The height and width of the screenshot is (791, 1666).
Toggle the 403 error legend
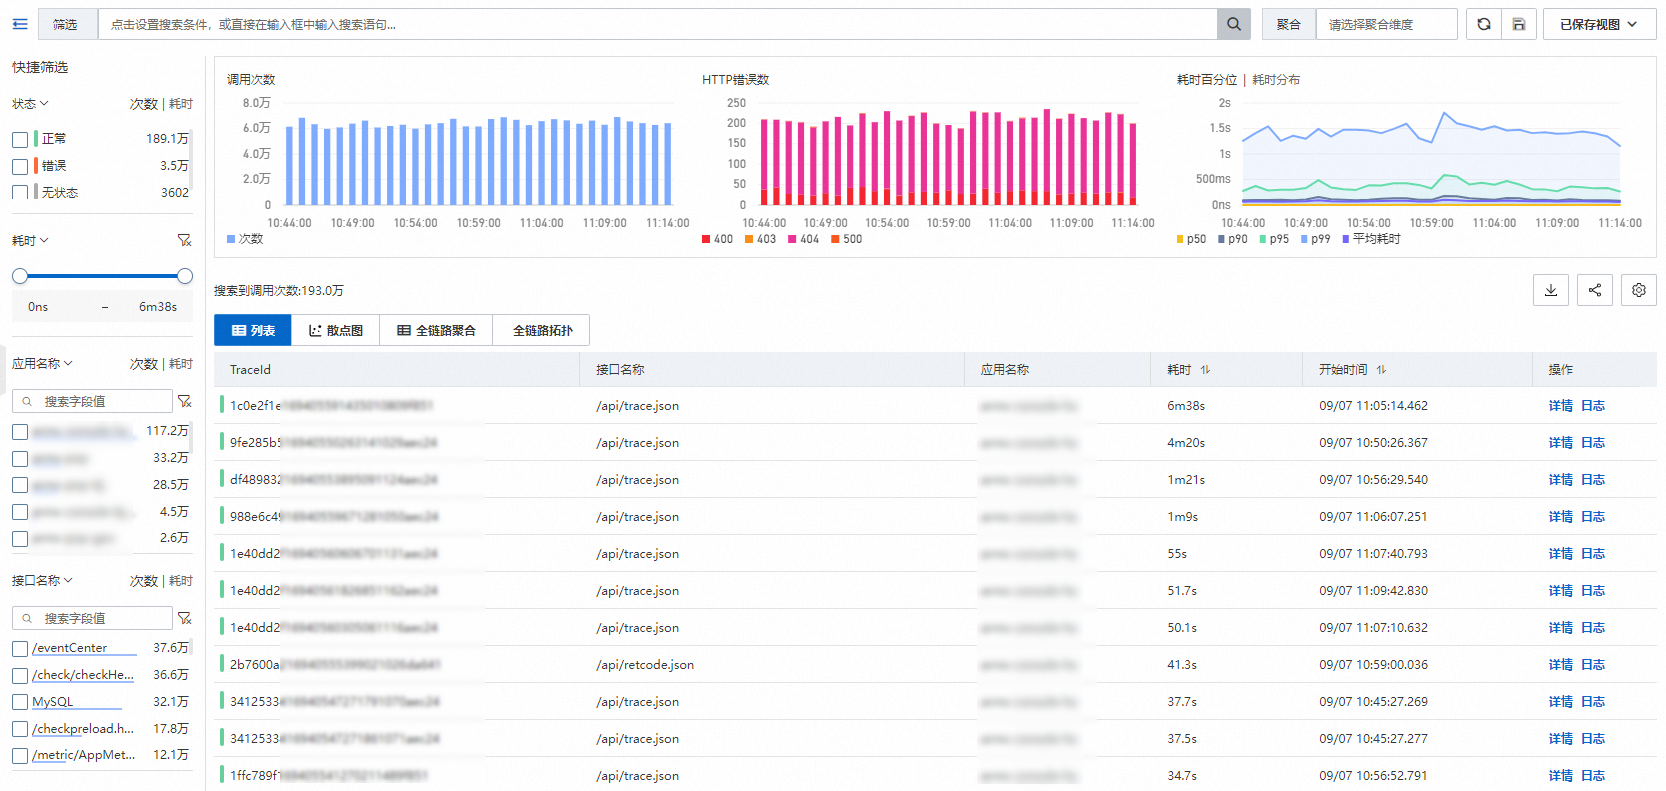pyautogui.click(x=760, y=239)
